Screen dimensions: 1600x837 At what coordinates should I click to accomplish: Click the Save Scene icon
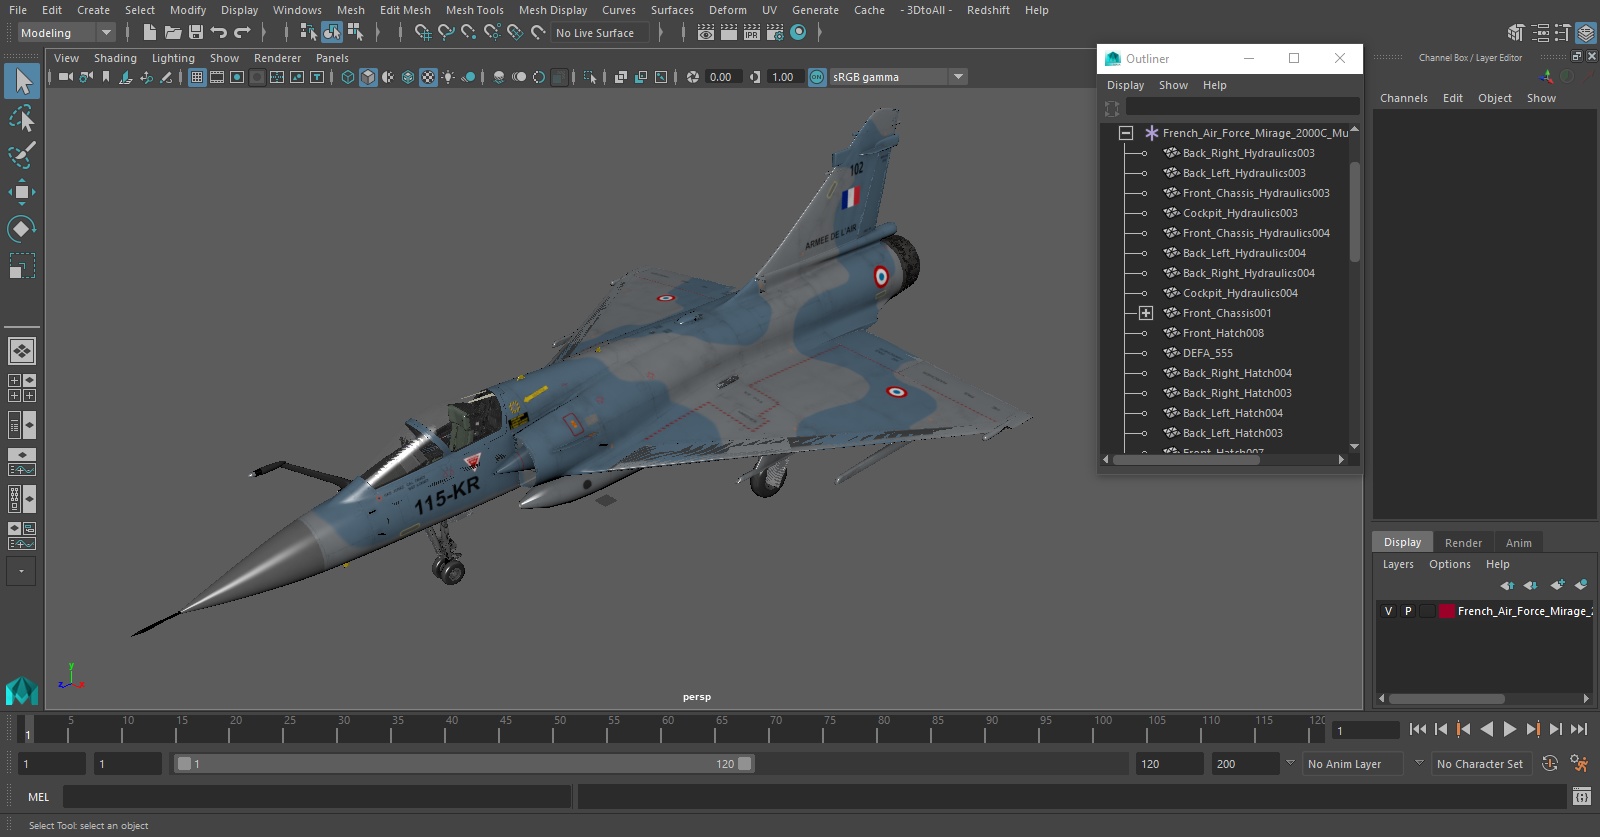click(196, 33)
